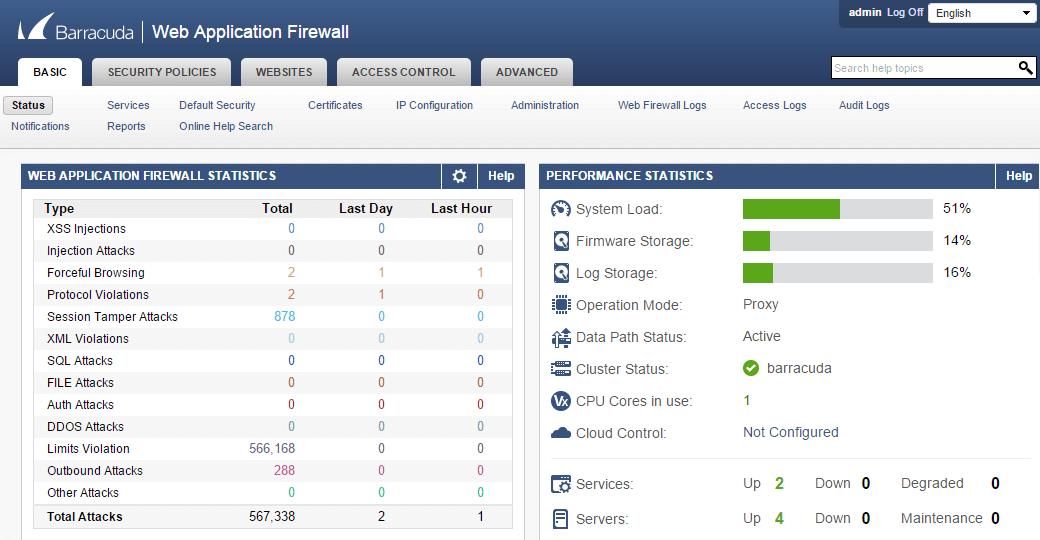Click the Services Degraded count 0
This screenshot has height=540, width=1040.
click(996, 484)
